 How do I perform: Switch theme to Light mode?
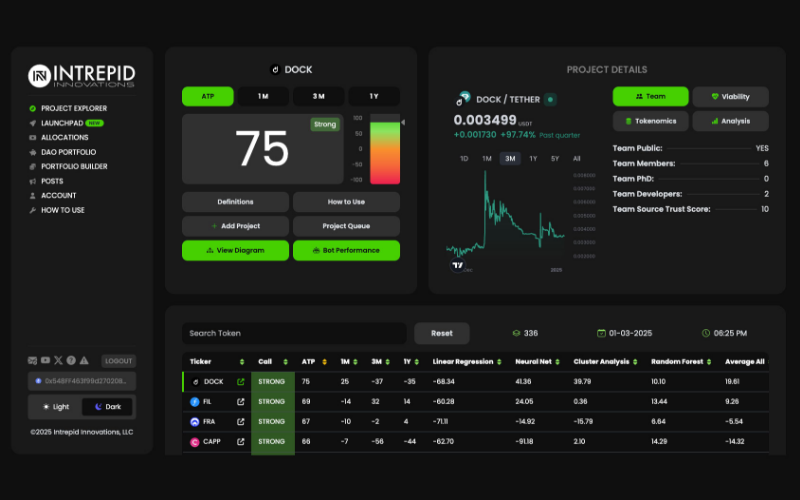coord(56,407)
